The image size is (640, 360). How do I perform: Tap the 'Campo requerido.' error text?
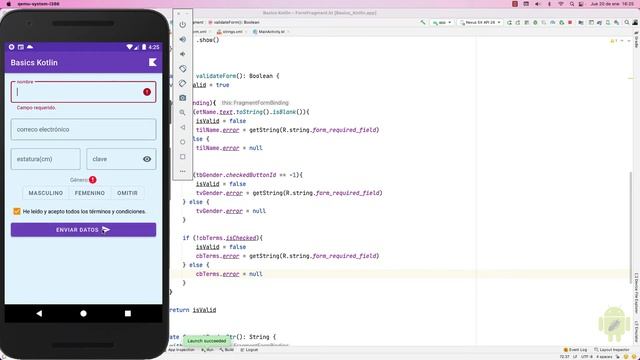[36, 108]
